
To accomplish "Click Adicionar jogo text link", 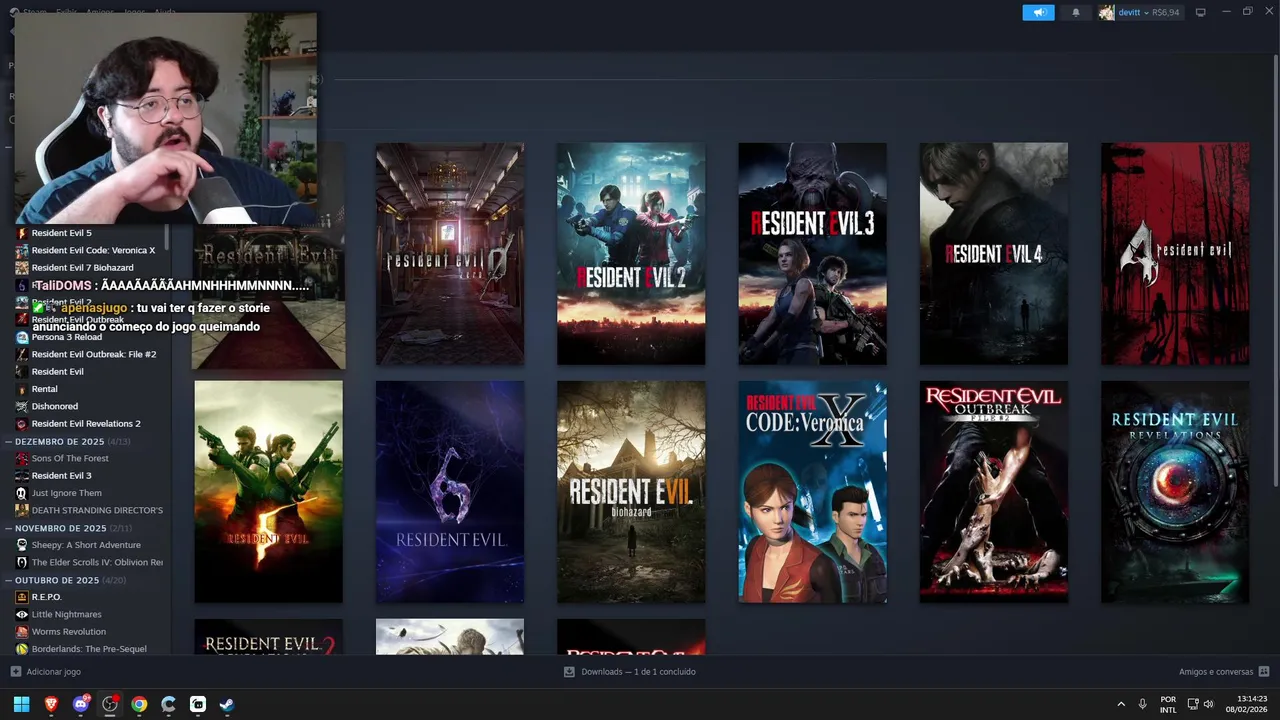I will pyautogui.click(x=53, y=672).
